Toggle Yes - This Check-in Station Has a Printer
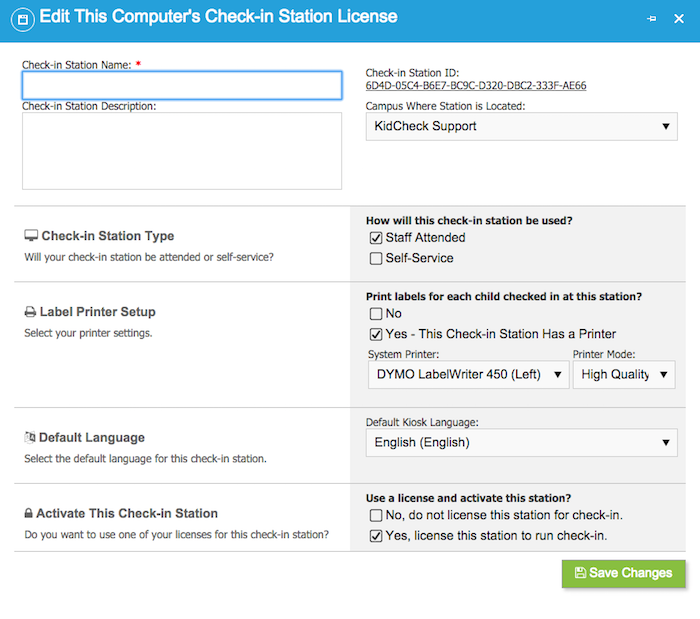This screenshot has height=619, width=700. [x=376, y=334]
